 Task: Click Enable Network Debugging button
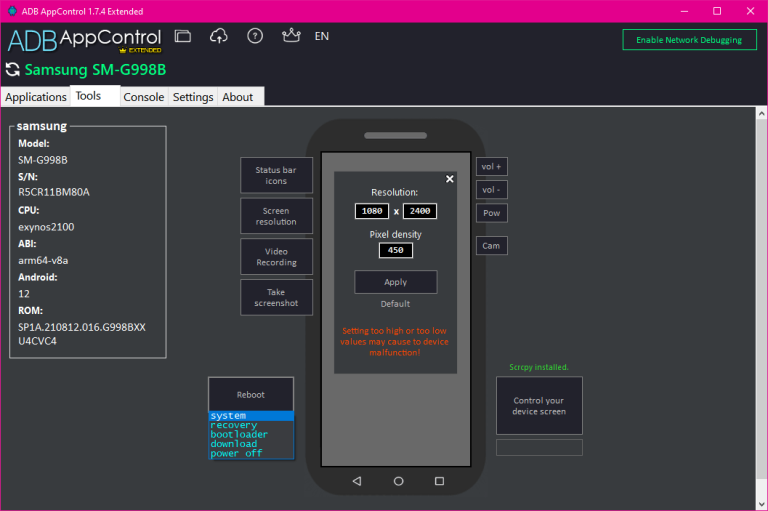pyautogui.click(x=689, y=40)
